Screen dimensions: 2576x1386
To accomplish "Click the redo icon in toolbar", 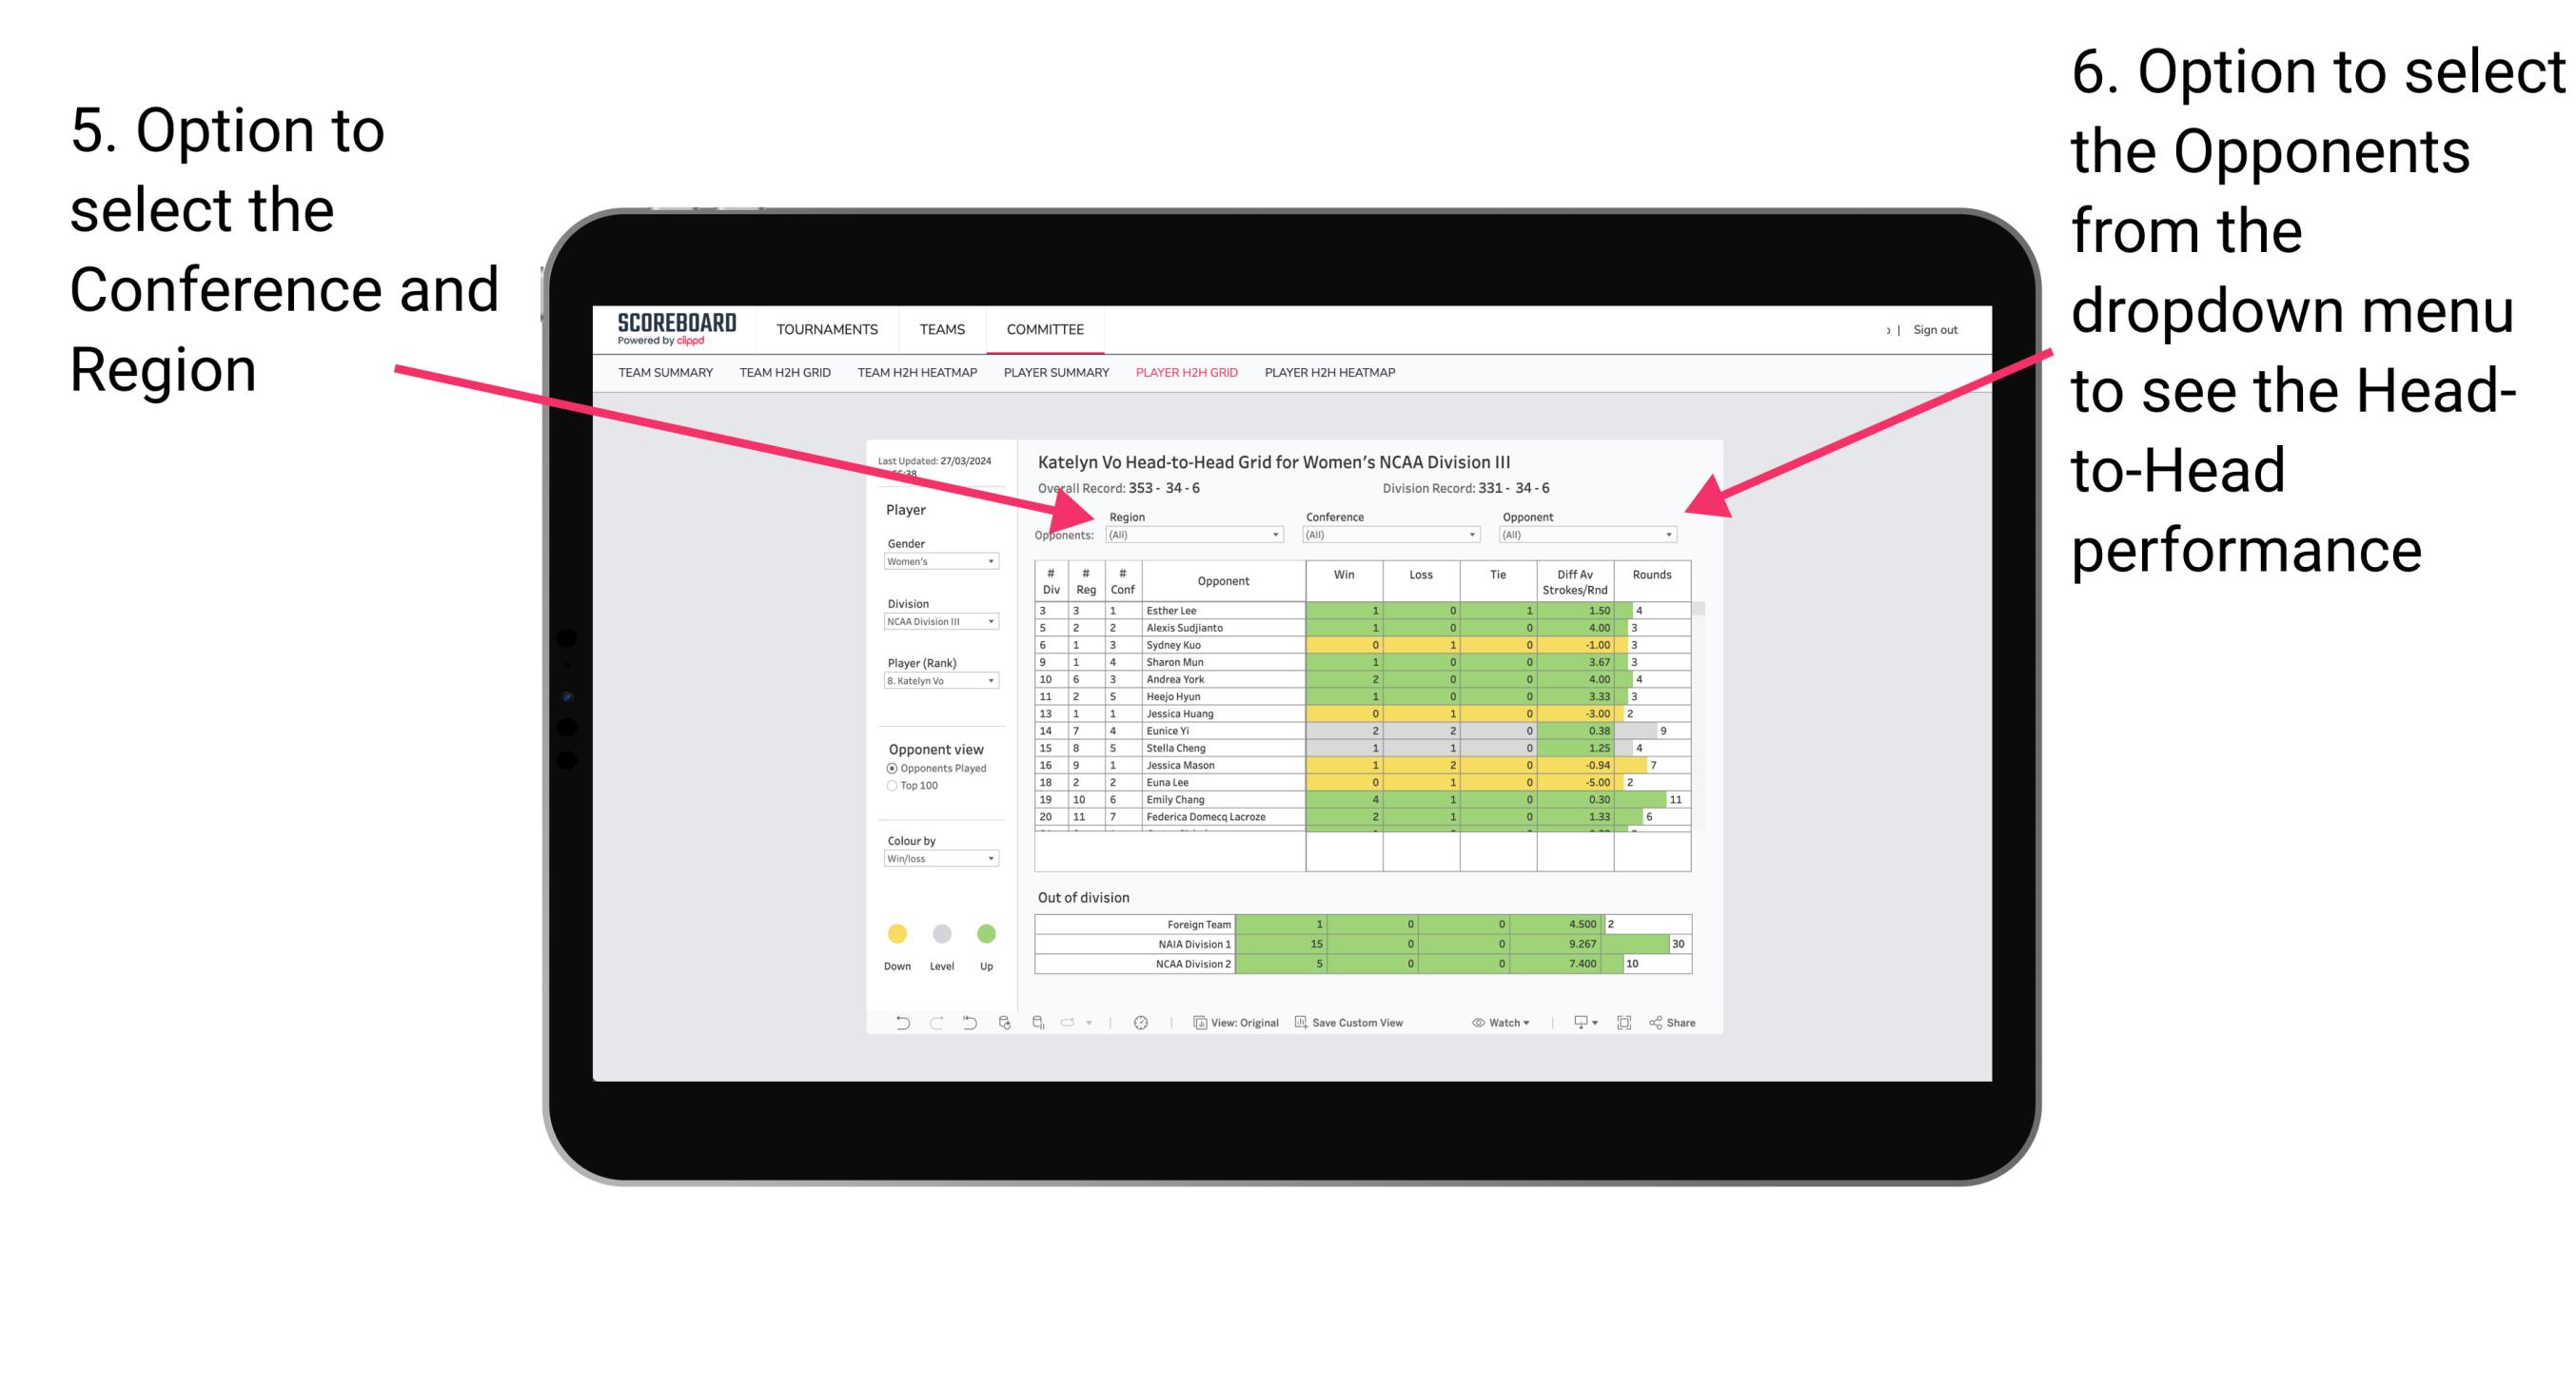I will (931, 1025).
